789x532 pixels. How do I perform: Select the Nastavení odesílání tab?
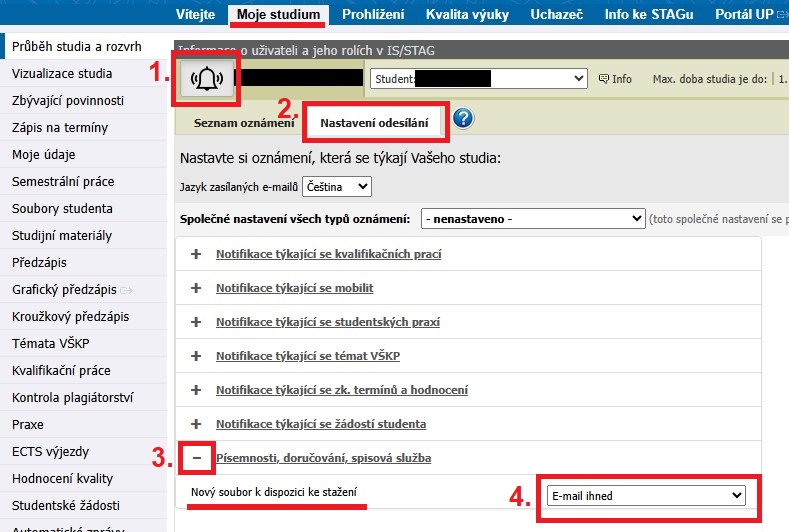click(x=374, y=122)
